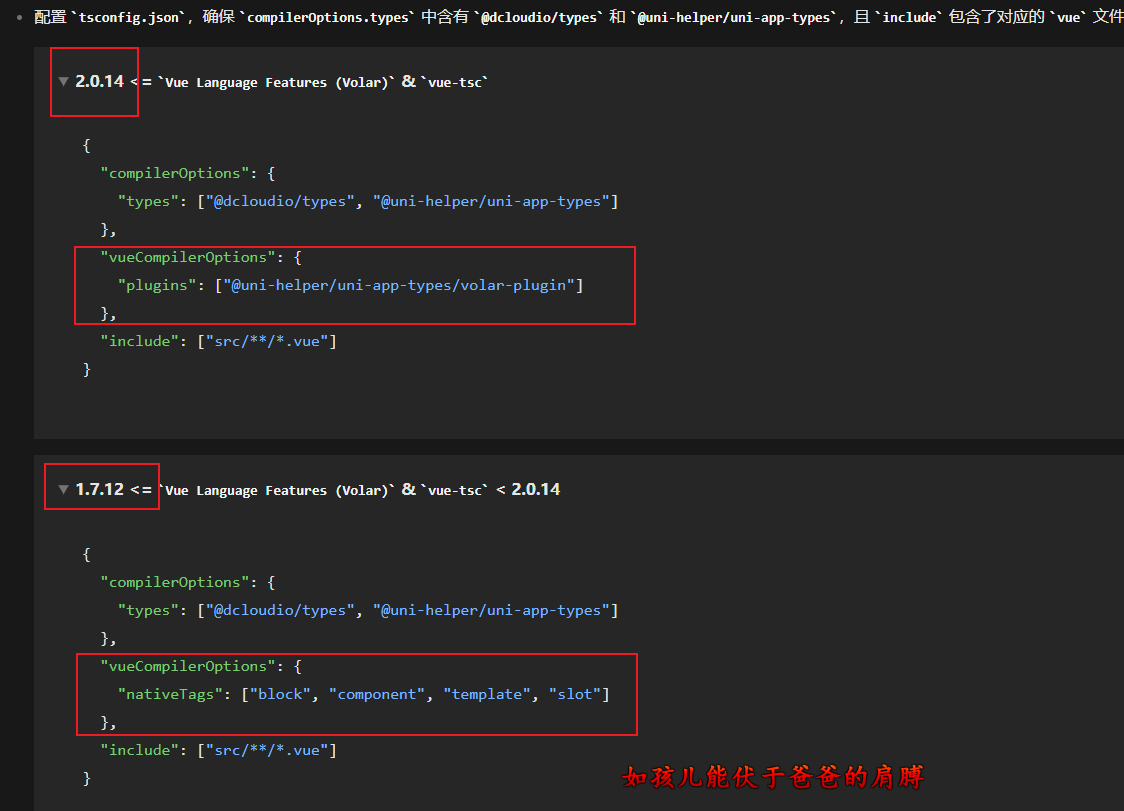Click the red Chinese watermark text

773,777
